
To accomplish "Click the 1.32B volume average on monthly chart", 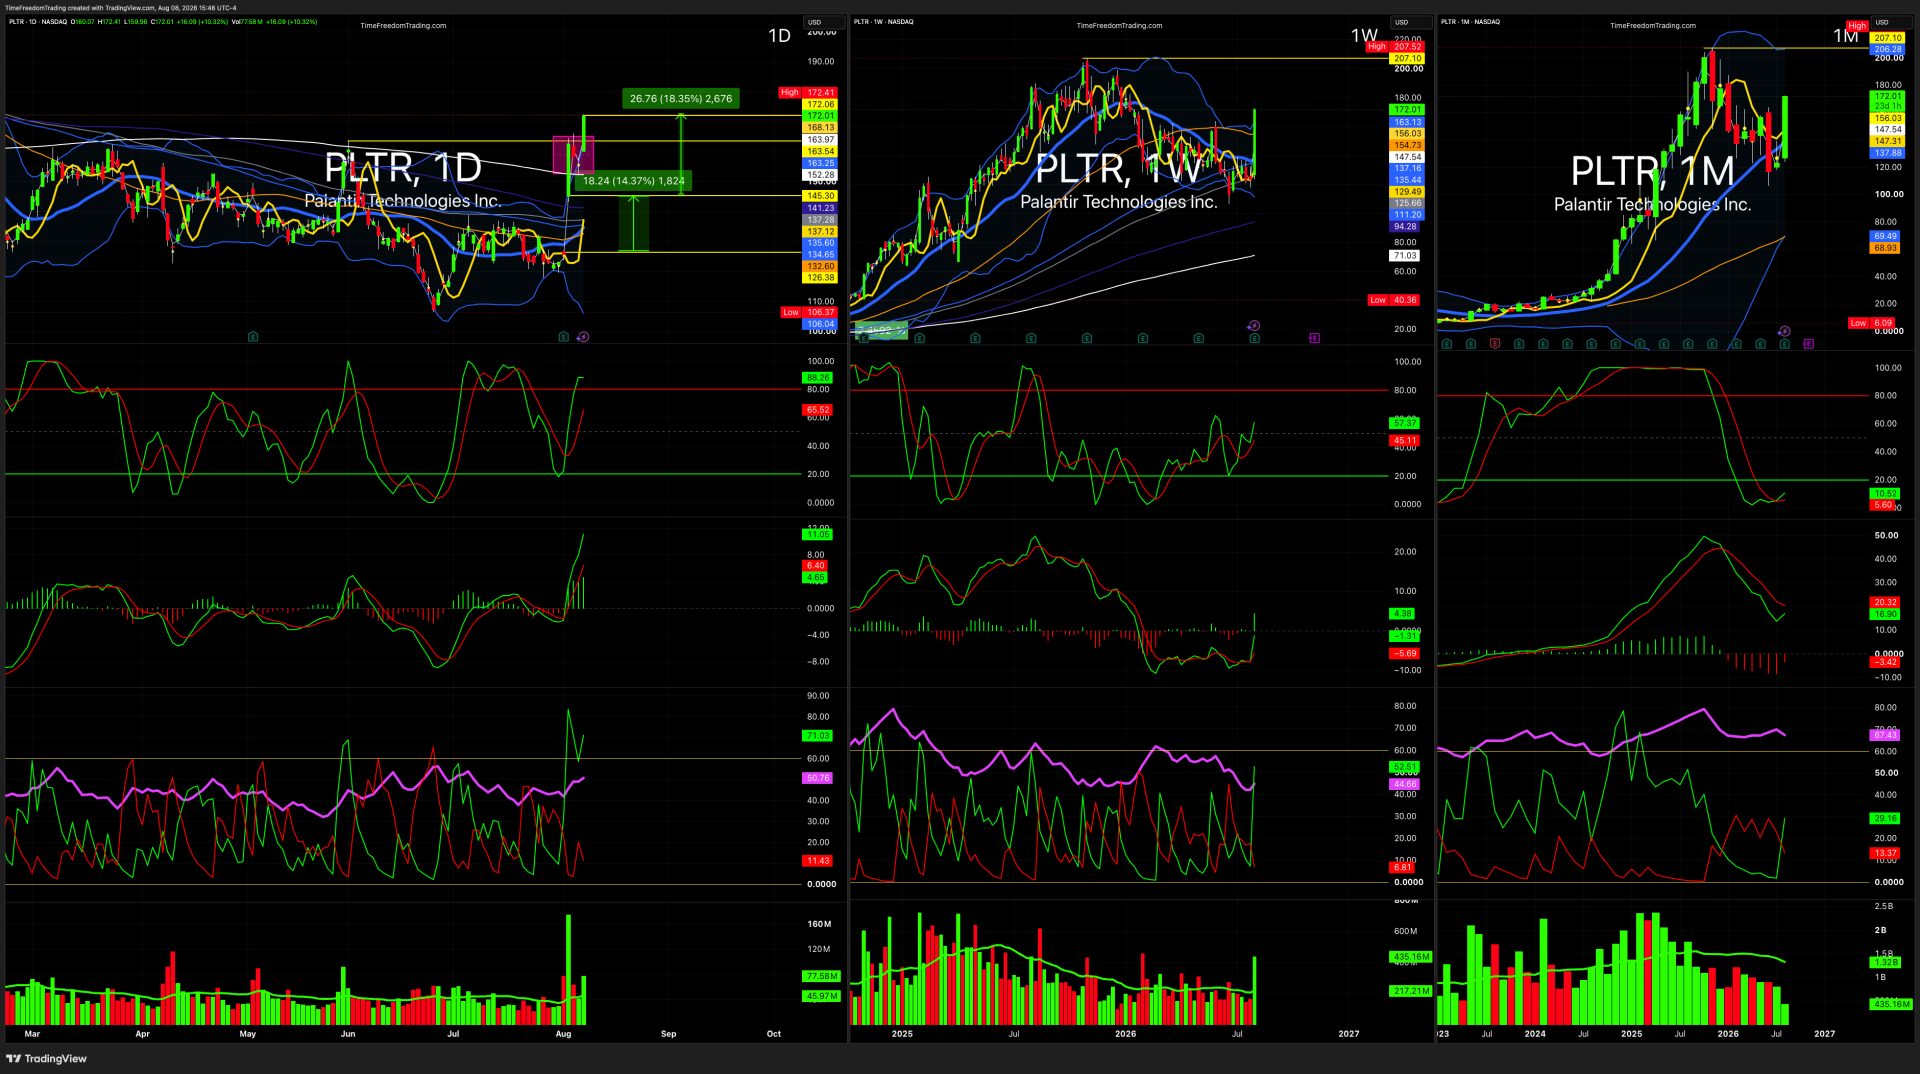I will tap(1885, 962).
